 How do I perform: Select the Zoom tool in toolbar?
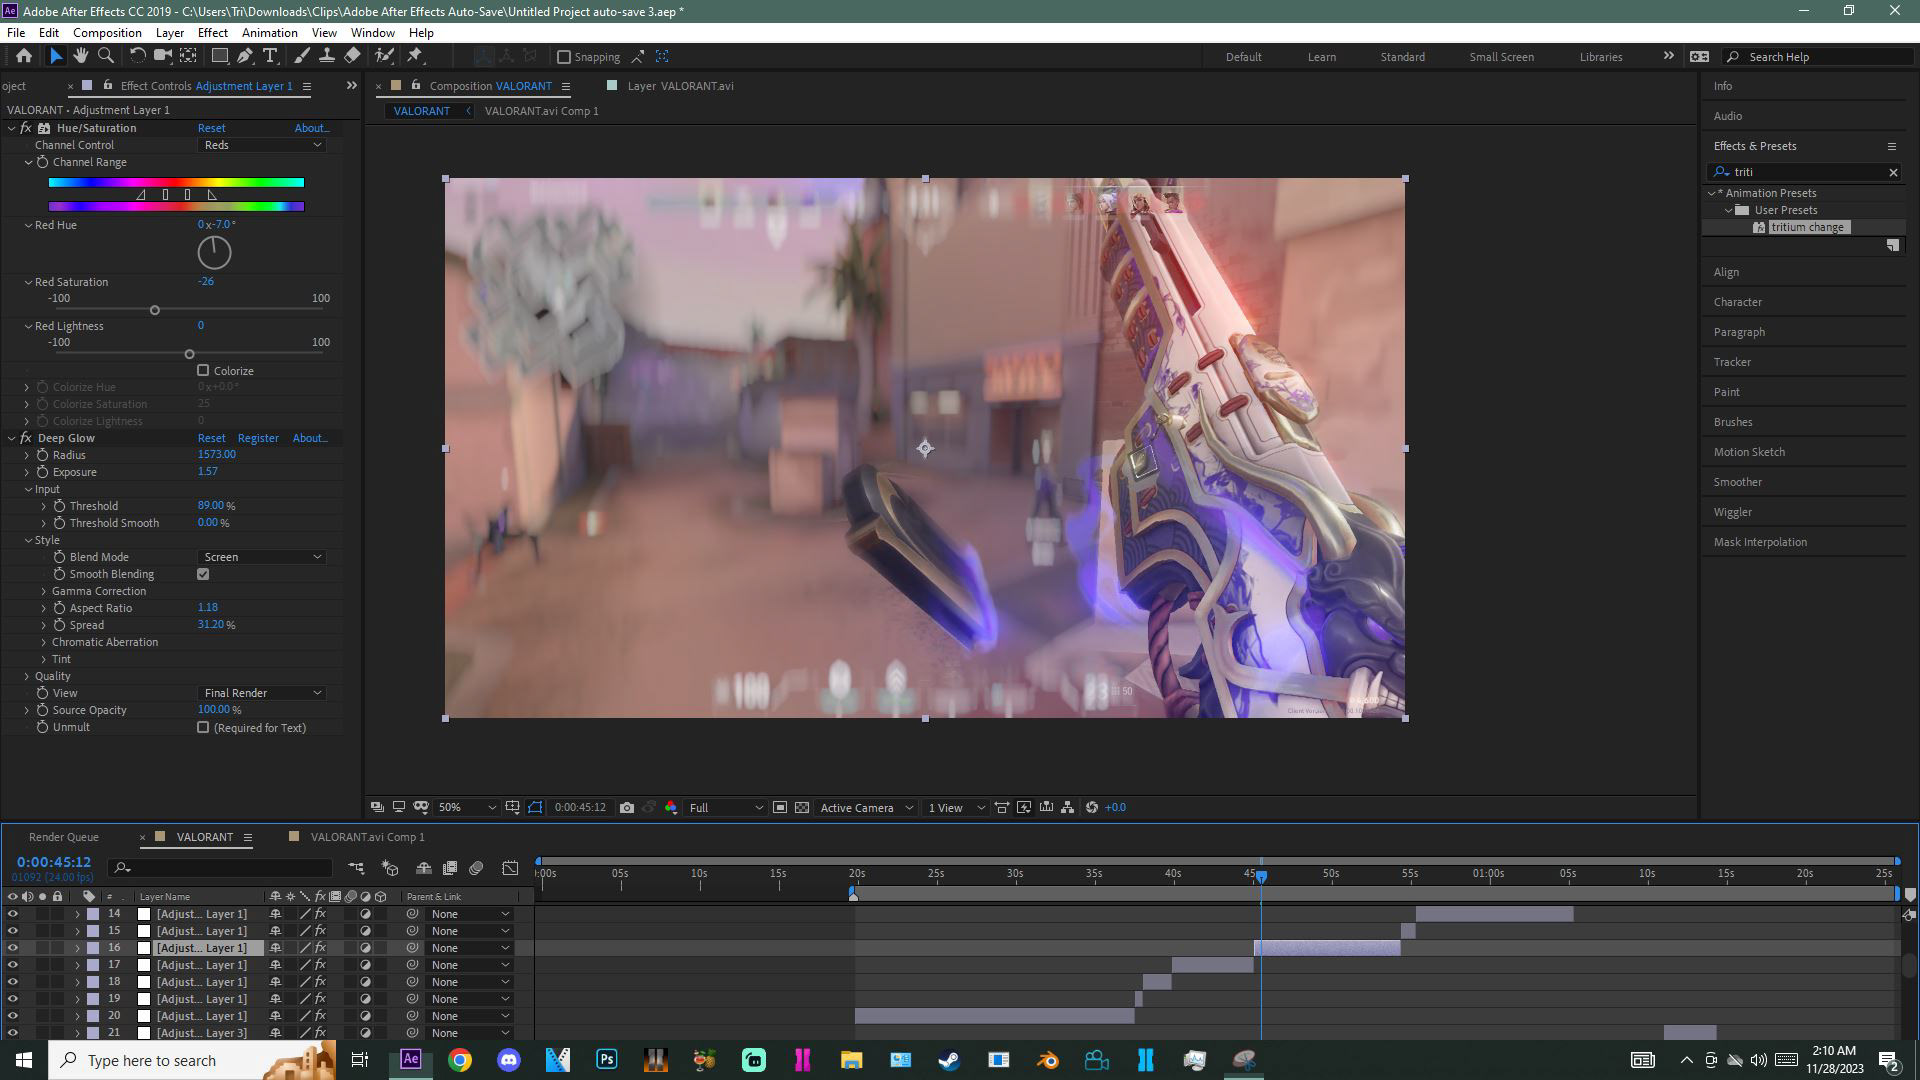[x=105, y=56]
